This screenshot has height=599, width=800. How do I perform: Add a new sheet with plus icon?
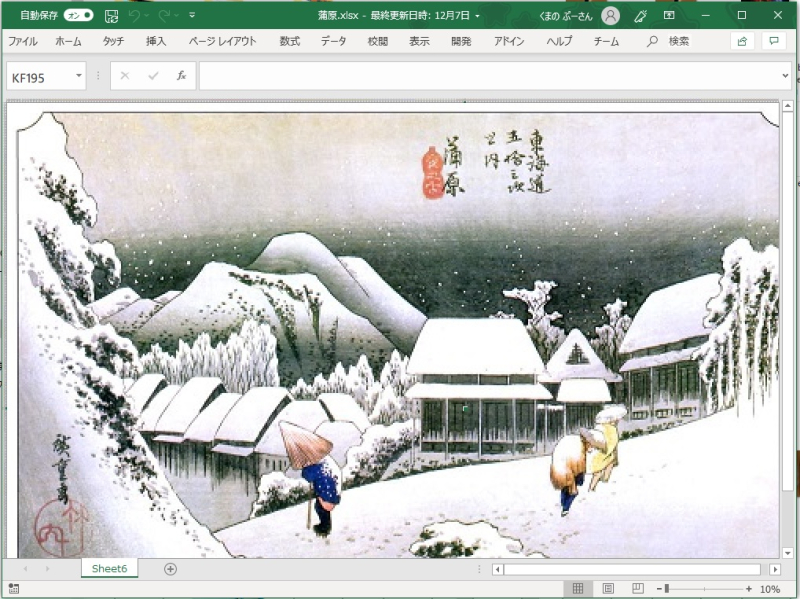(x=170, y=569)
